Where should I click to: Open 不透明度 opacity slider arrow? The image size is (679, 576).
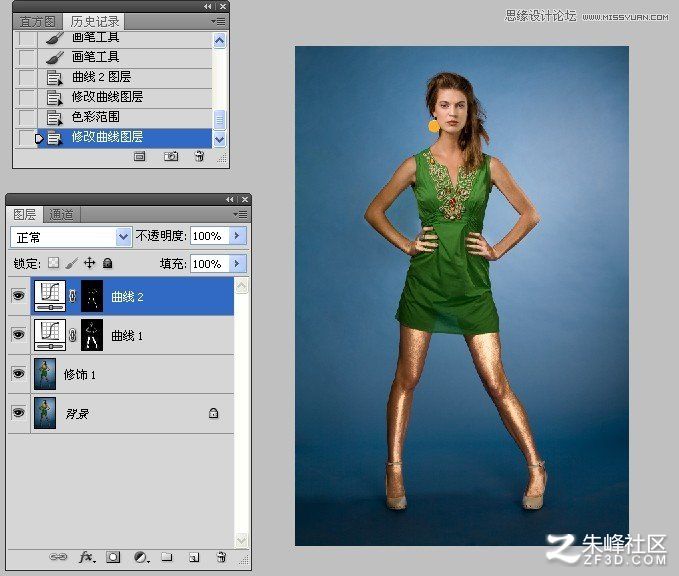[238, 236]
